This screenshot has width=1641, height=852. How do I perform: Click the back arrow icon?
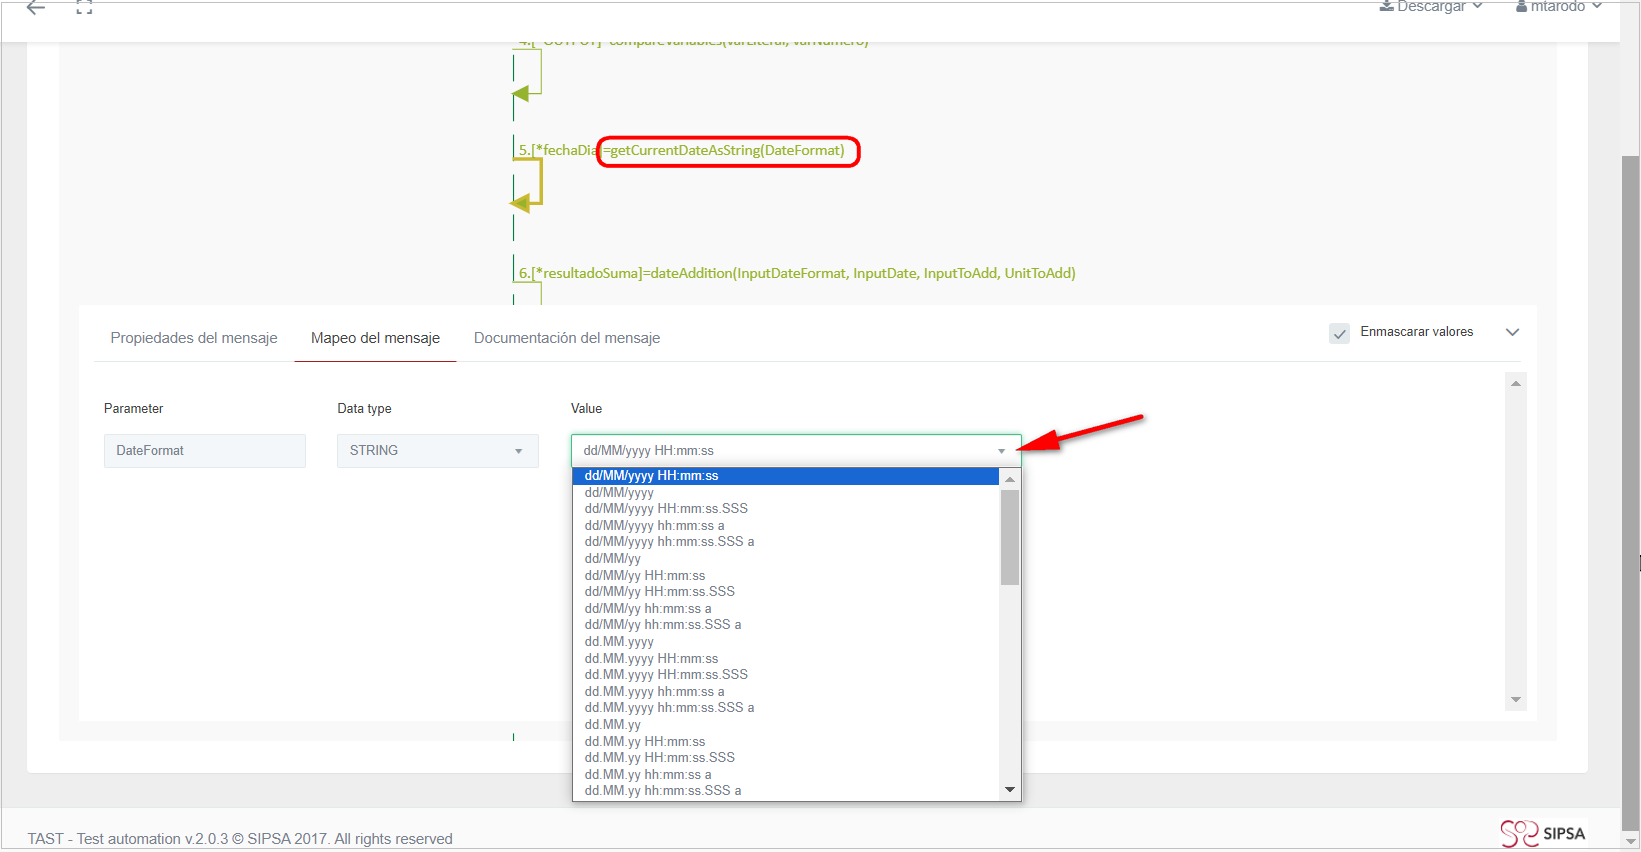36,8
